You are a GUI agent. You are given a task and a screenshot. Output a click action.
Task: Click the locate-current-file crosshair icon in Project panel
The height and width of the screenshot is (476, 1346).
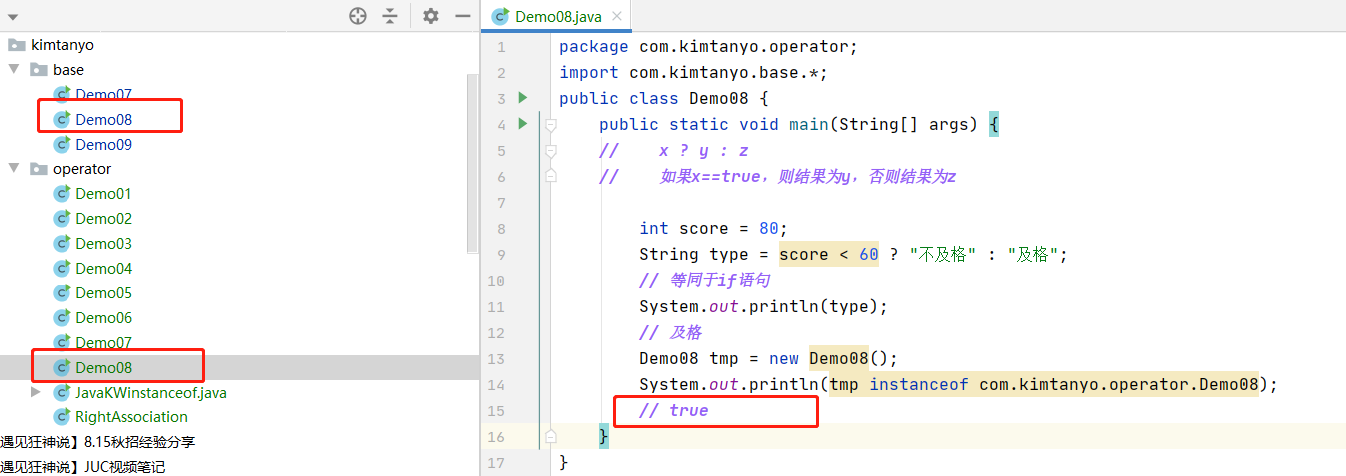click(358, 16)
